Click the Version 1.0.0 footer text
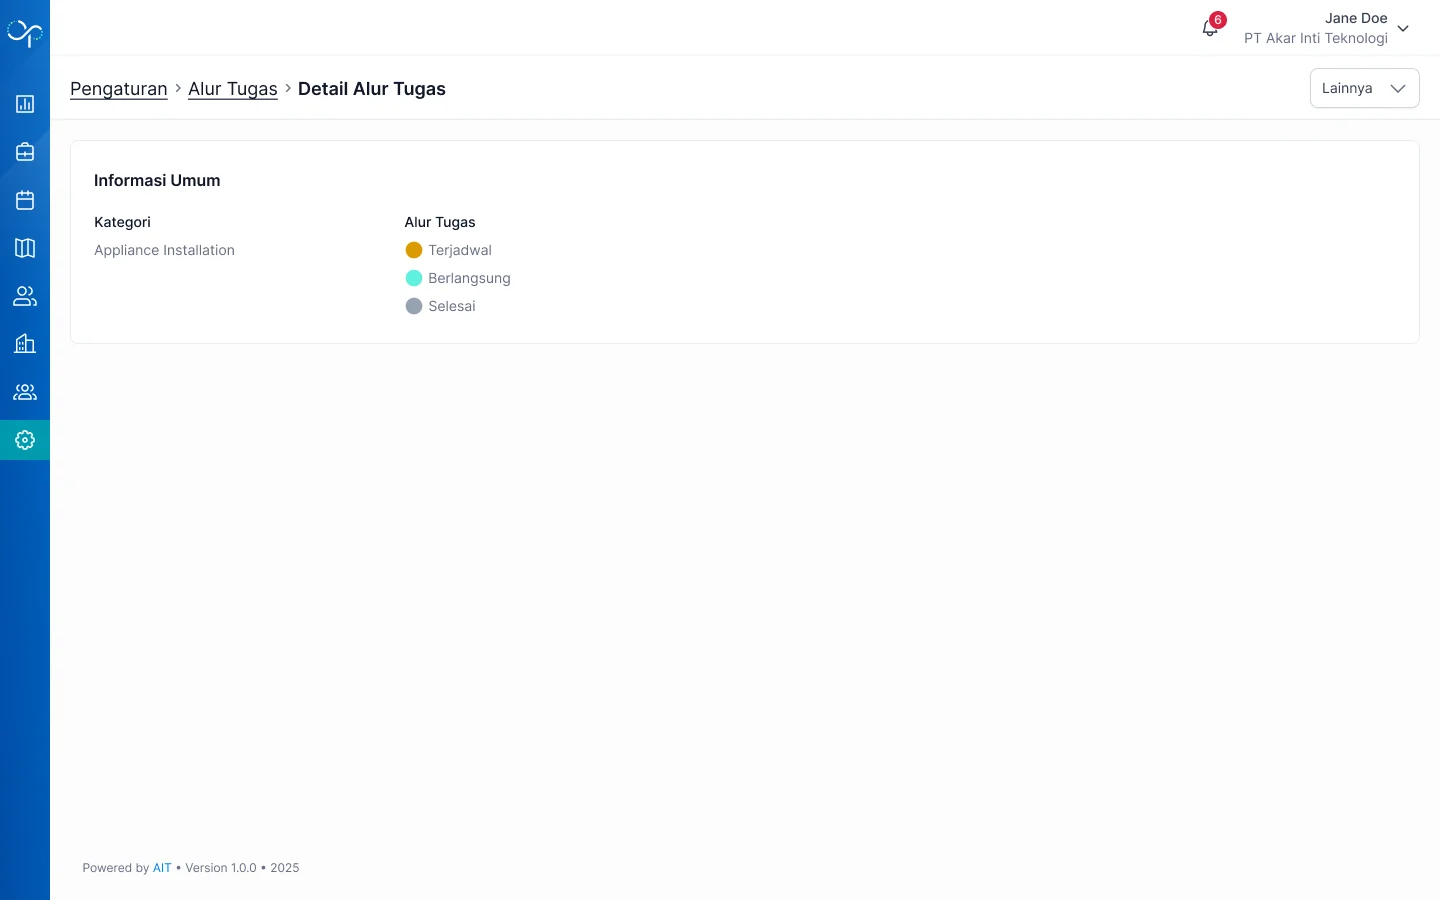The height and width of the screenshot is (900, 1440). 221,868
